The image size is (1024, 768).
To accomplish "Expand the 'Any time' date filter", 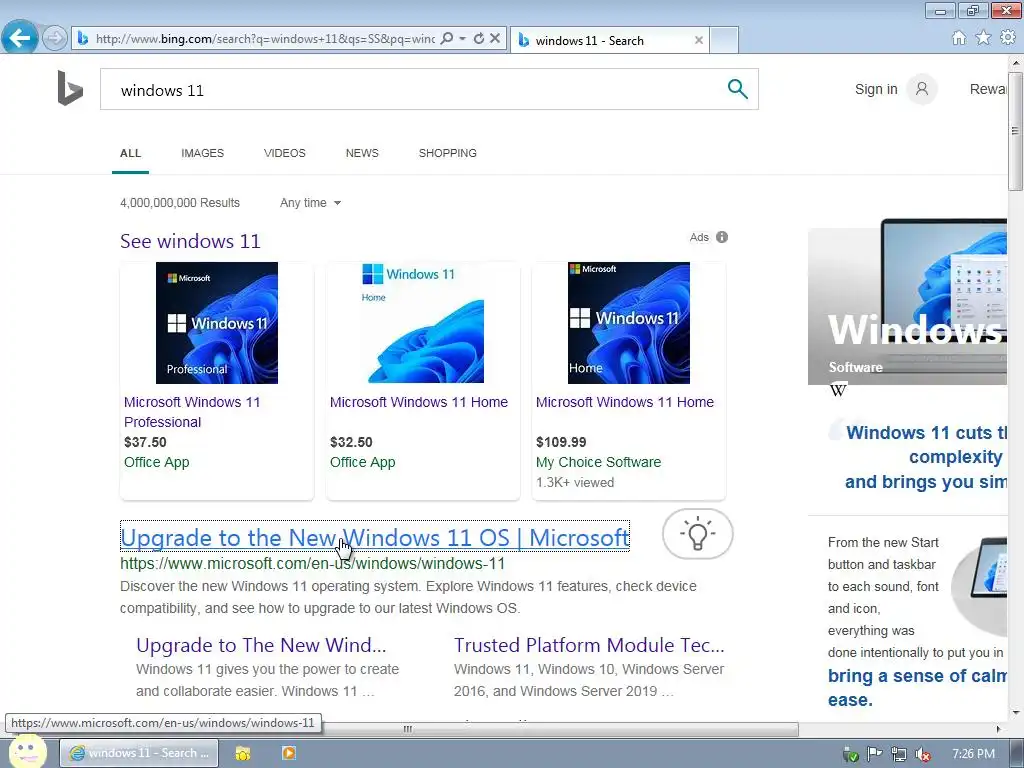I will click(x=310, y=203).
